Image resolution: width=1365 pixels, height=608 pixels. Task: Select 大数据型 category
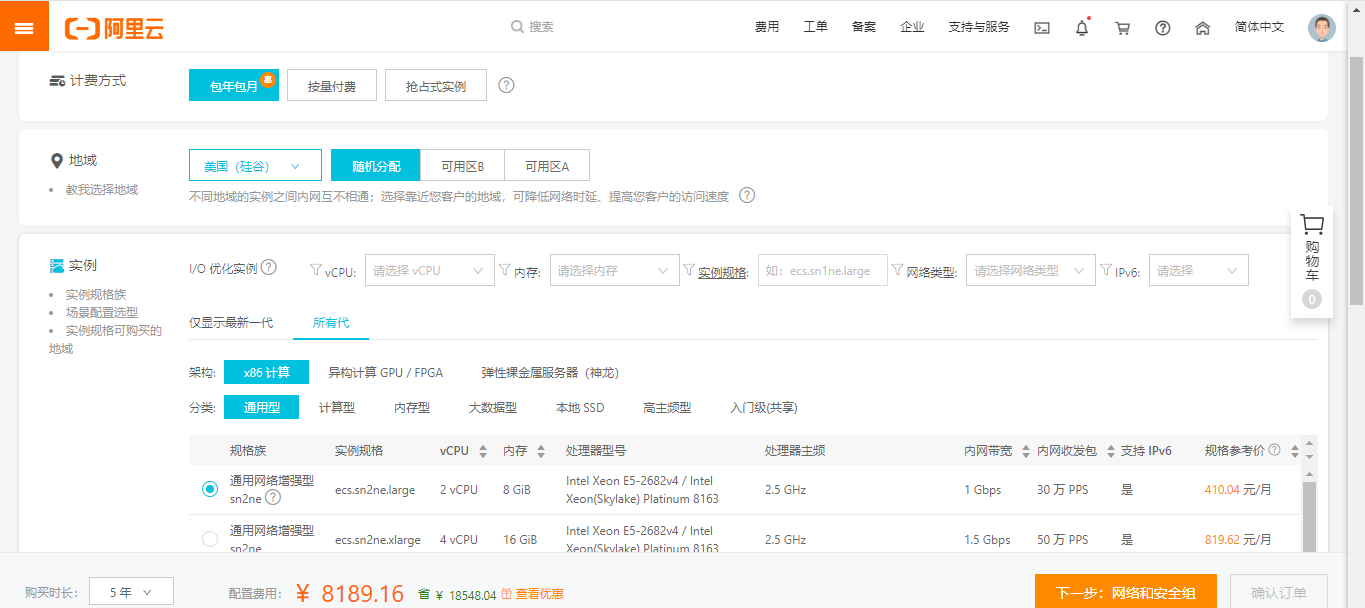click(493, 407)
